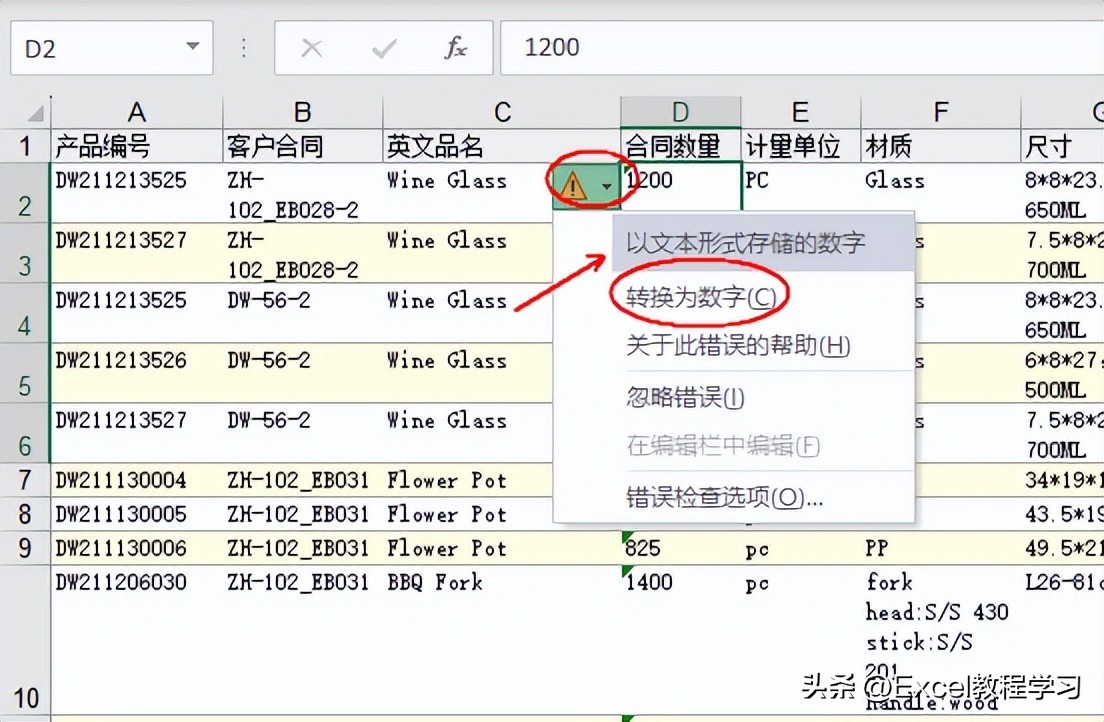Image resolution: width=1104 pixels, height=722 pixels.
Task: Select cell D10 containing 1400
Action: (x=680, y=641)
